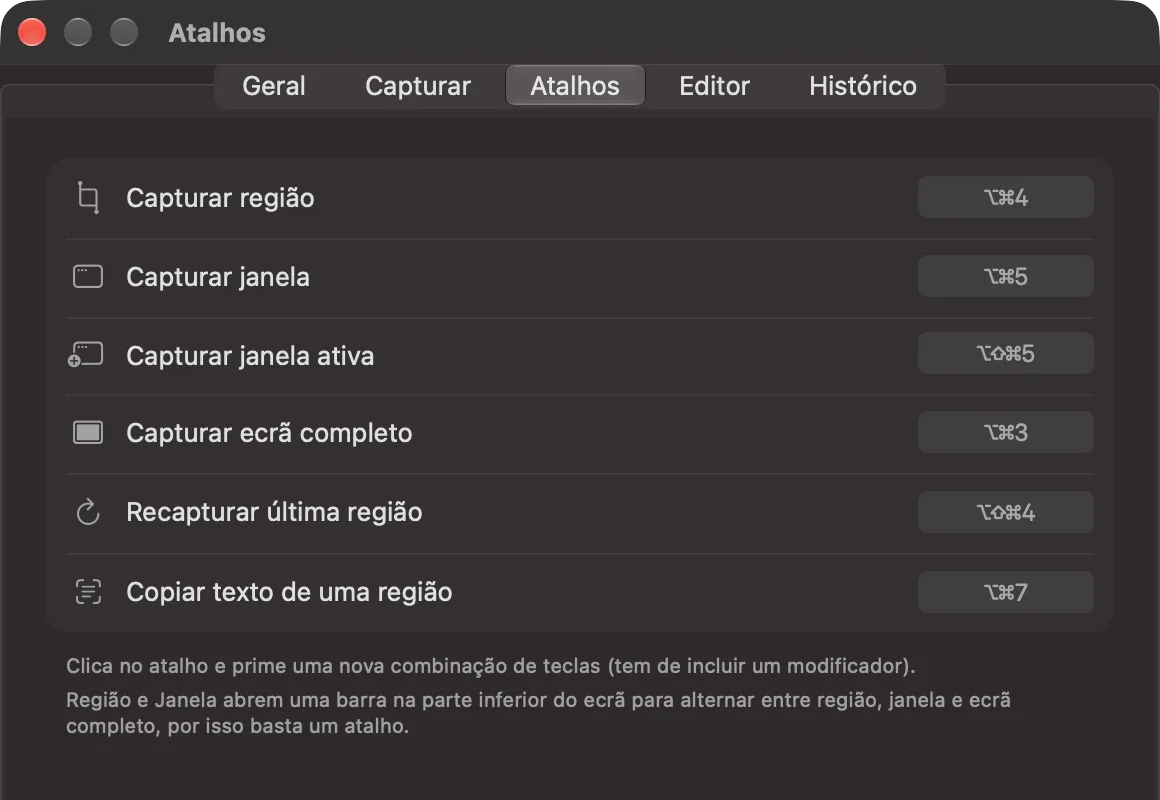Change the ⌥⌘4 shortcut for Capturar região
The width and height of the screenshot is (1160, 800).
point(1005,198)
